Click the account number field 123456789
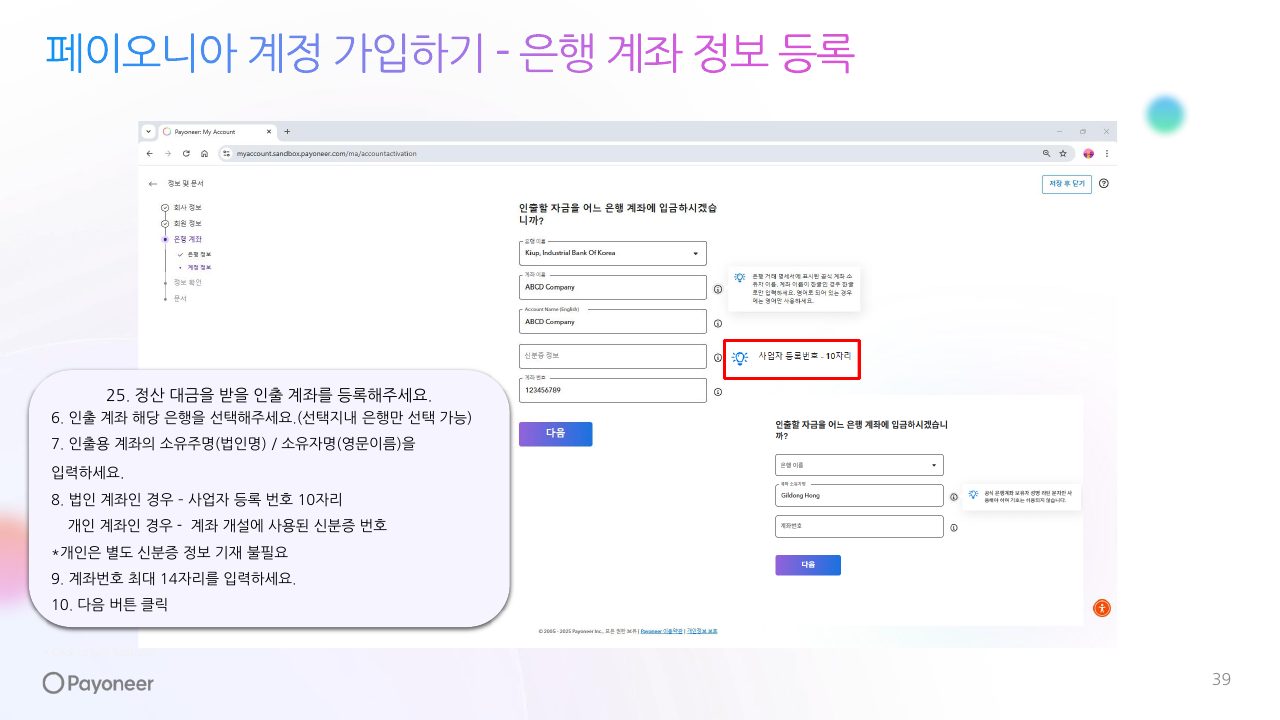 (612, 390)
